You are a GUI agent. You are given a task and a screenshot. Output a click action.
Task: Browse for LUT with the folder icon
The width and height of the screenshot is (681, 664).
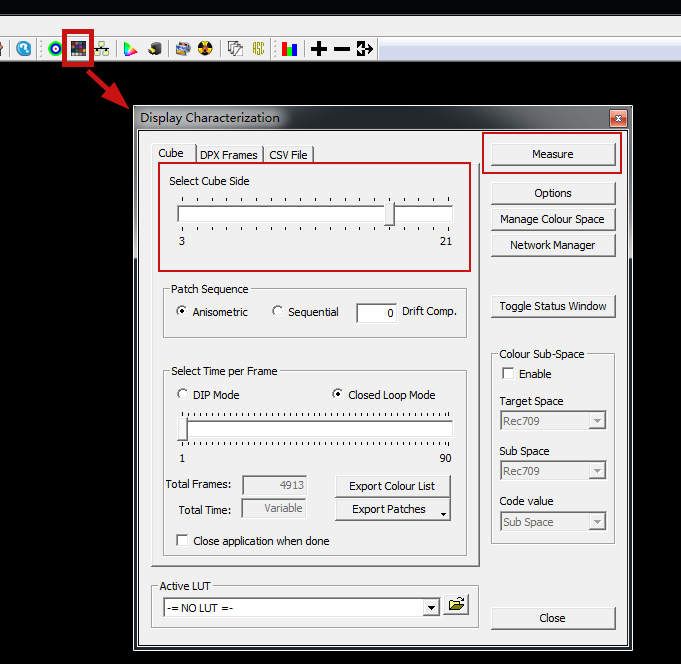pyautogui.click(x=456, y=605)
